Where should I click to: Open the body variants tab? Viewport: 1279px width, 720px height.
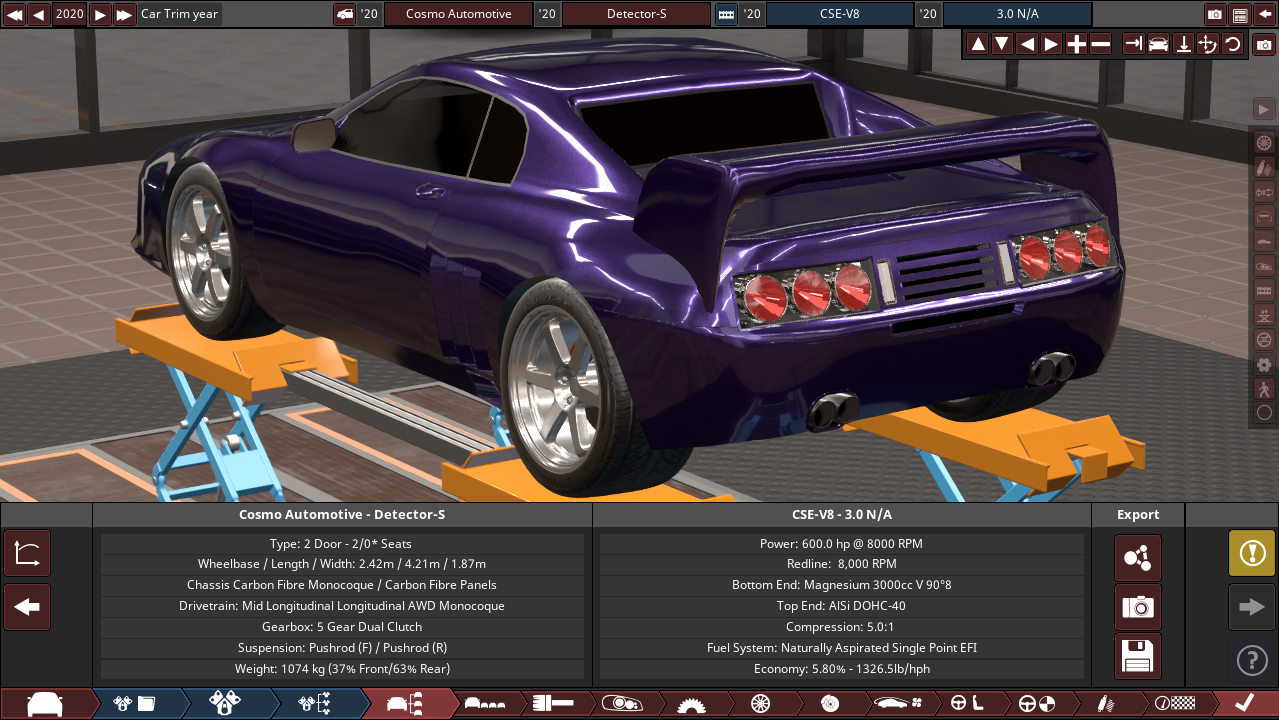coord(485,704)
